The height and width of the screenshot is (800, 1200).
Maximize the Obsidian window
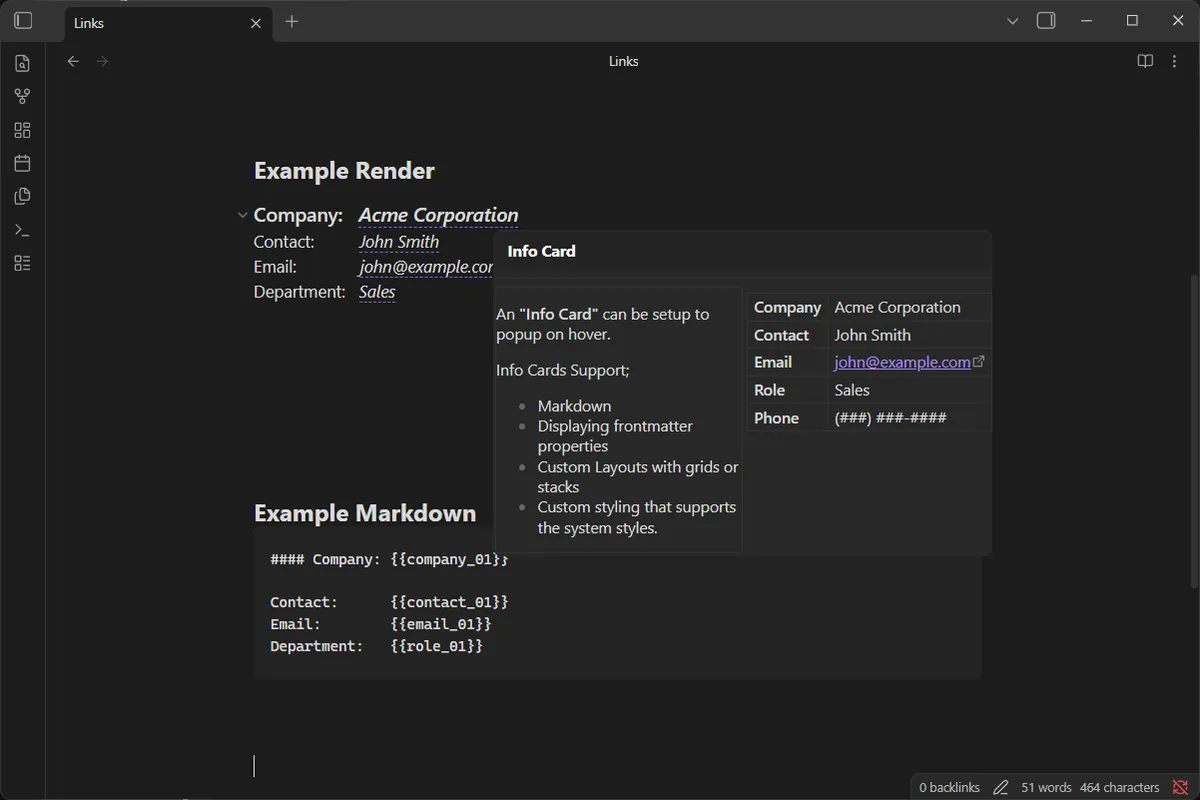click(1132, 21)
